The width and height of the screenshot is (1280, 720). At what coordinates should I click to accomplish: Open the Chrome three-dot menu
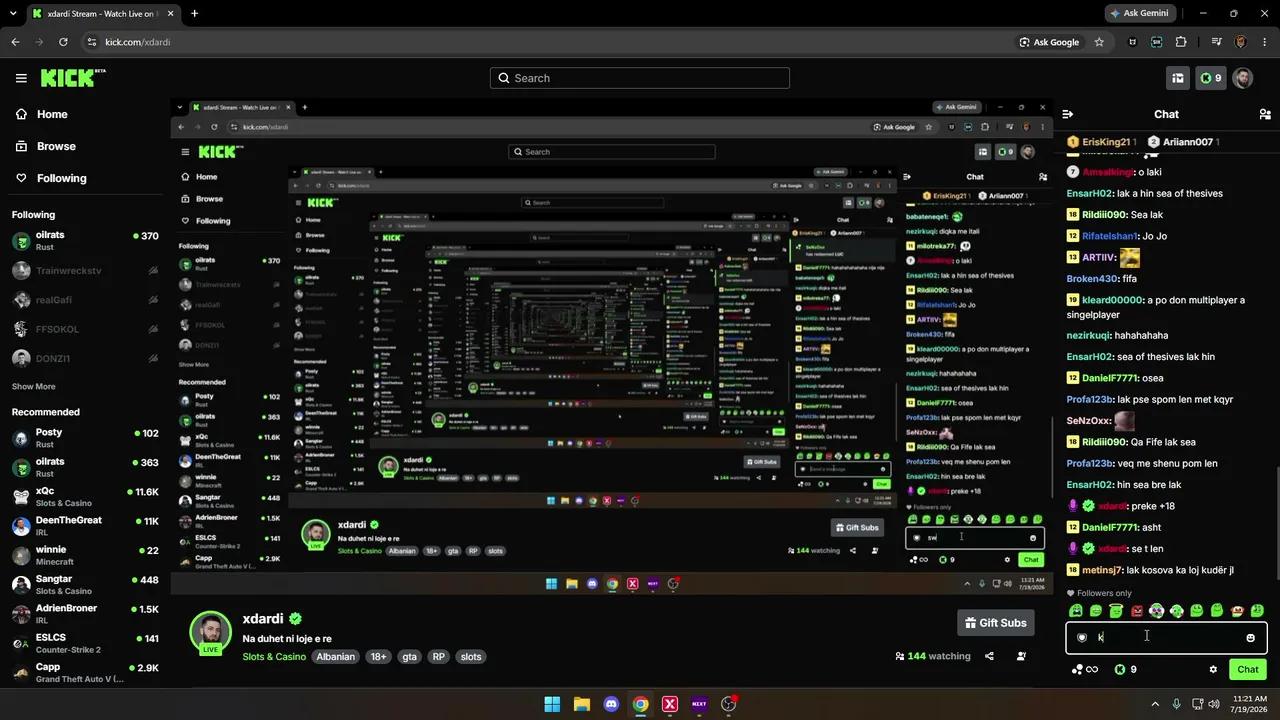click(1265, 42)
